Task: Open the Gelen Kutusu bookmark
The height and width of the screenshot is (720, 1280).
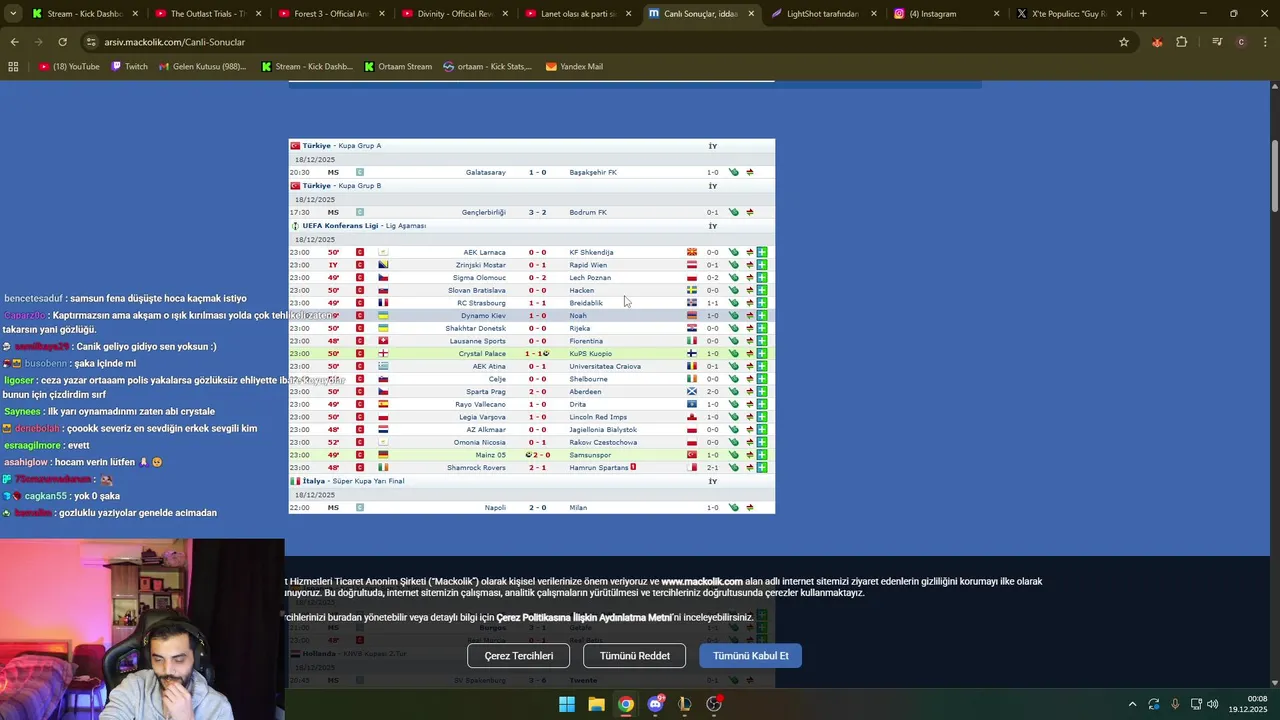Action: click(203, 67)
